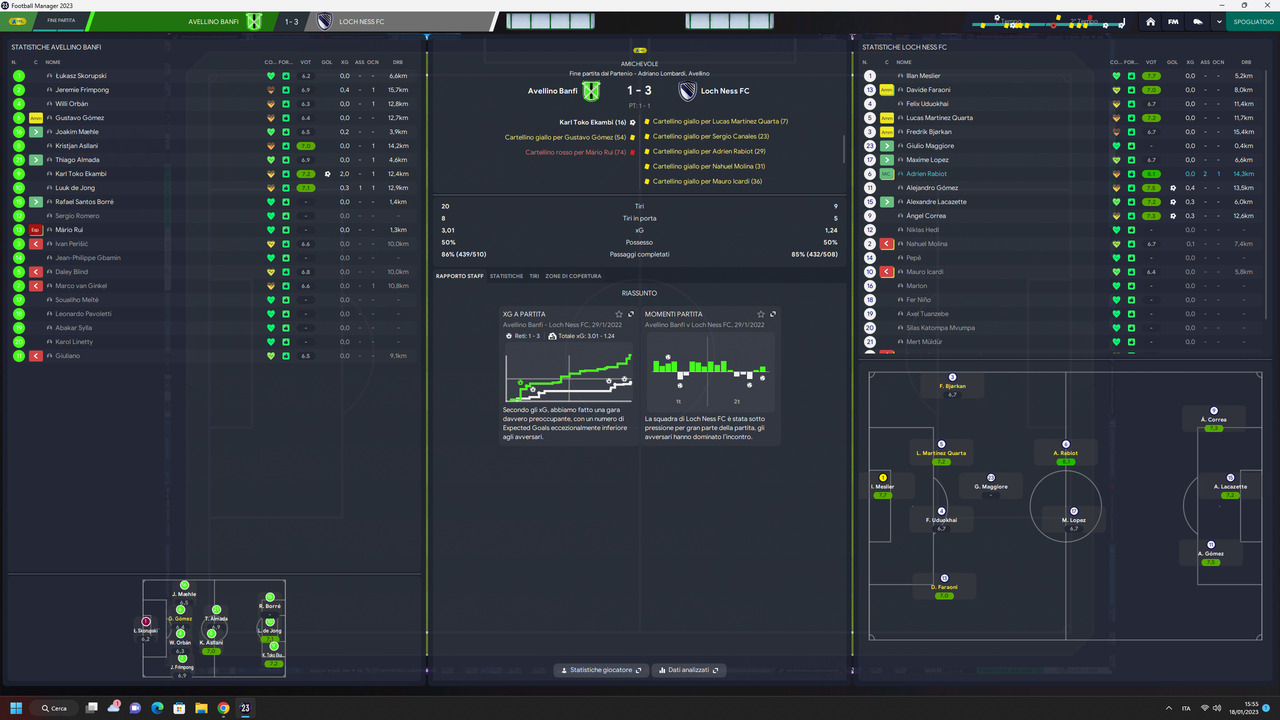Viewport: 1280px width, 720px height.
Task: Expand the MOMENTI PARTITA card
Action: 773,314
